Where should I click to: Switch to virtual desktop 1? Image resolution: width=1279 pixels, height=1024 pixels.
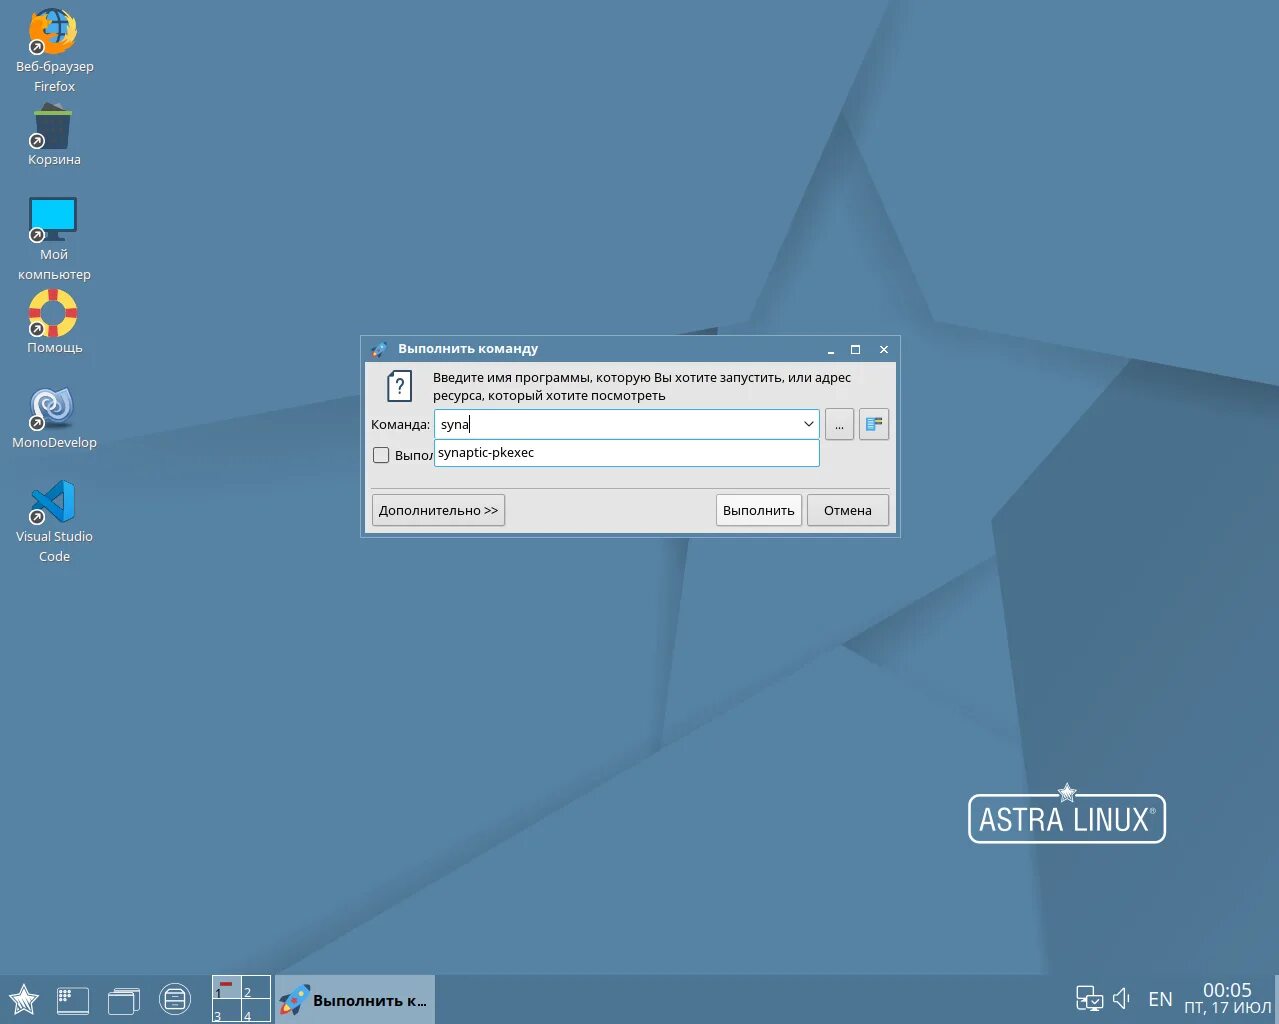pyautogui.click(x=227, y=988)
